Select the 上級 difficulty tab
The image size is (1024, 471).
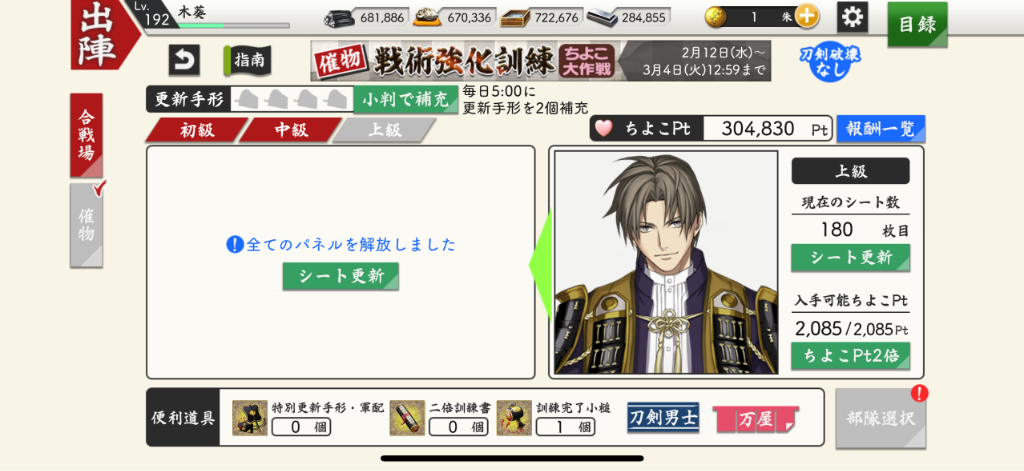[384, 130]
